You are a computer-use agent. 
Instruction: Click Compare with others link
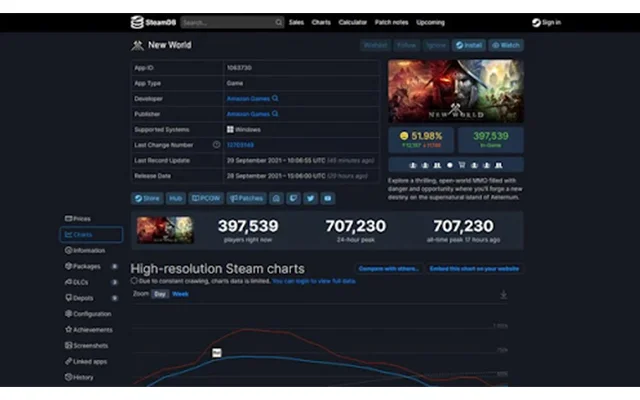point(389,269)
